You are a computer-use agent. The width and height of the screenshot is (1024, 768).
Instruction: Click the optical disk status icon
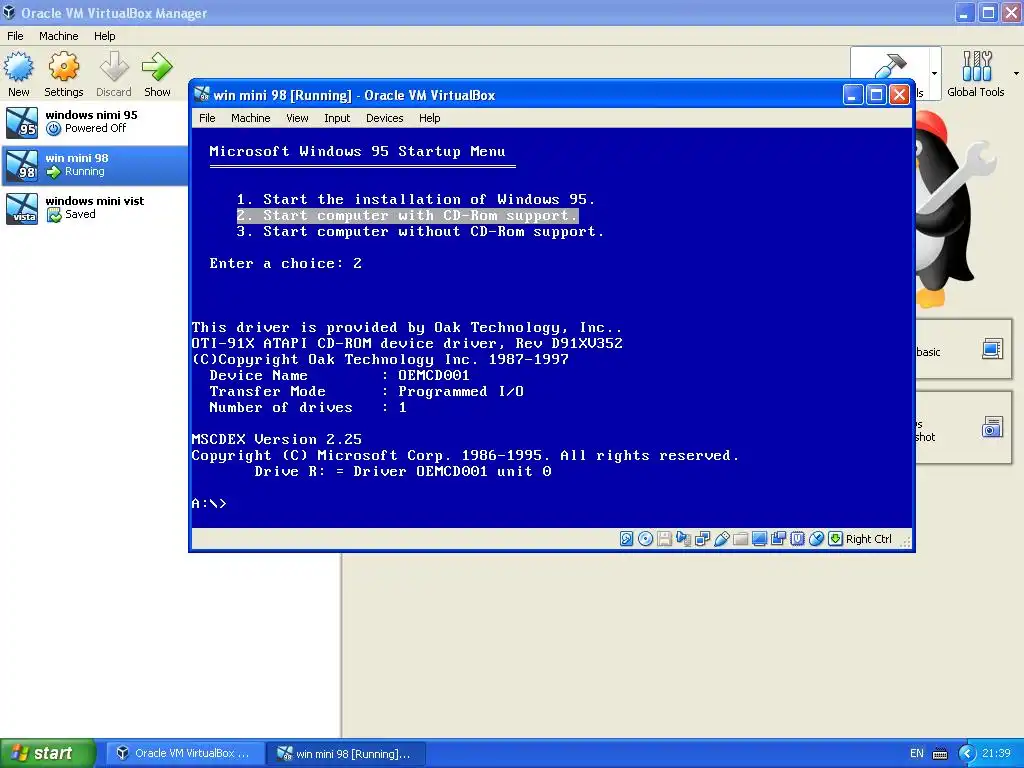tap(645, 539)
